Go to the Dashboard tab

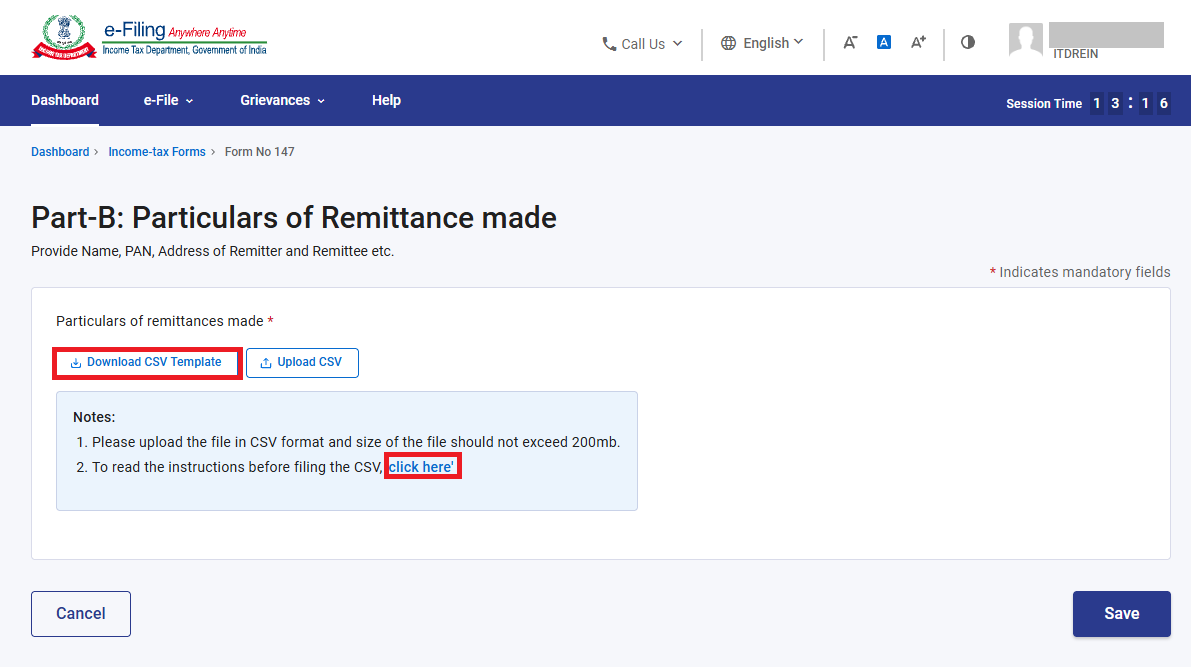pos(65,100)
